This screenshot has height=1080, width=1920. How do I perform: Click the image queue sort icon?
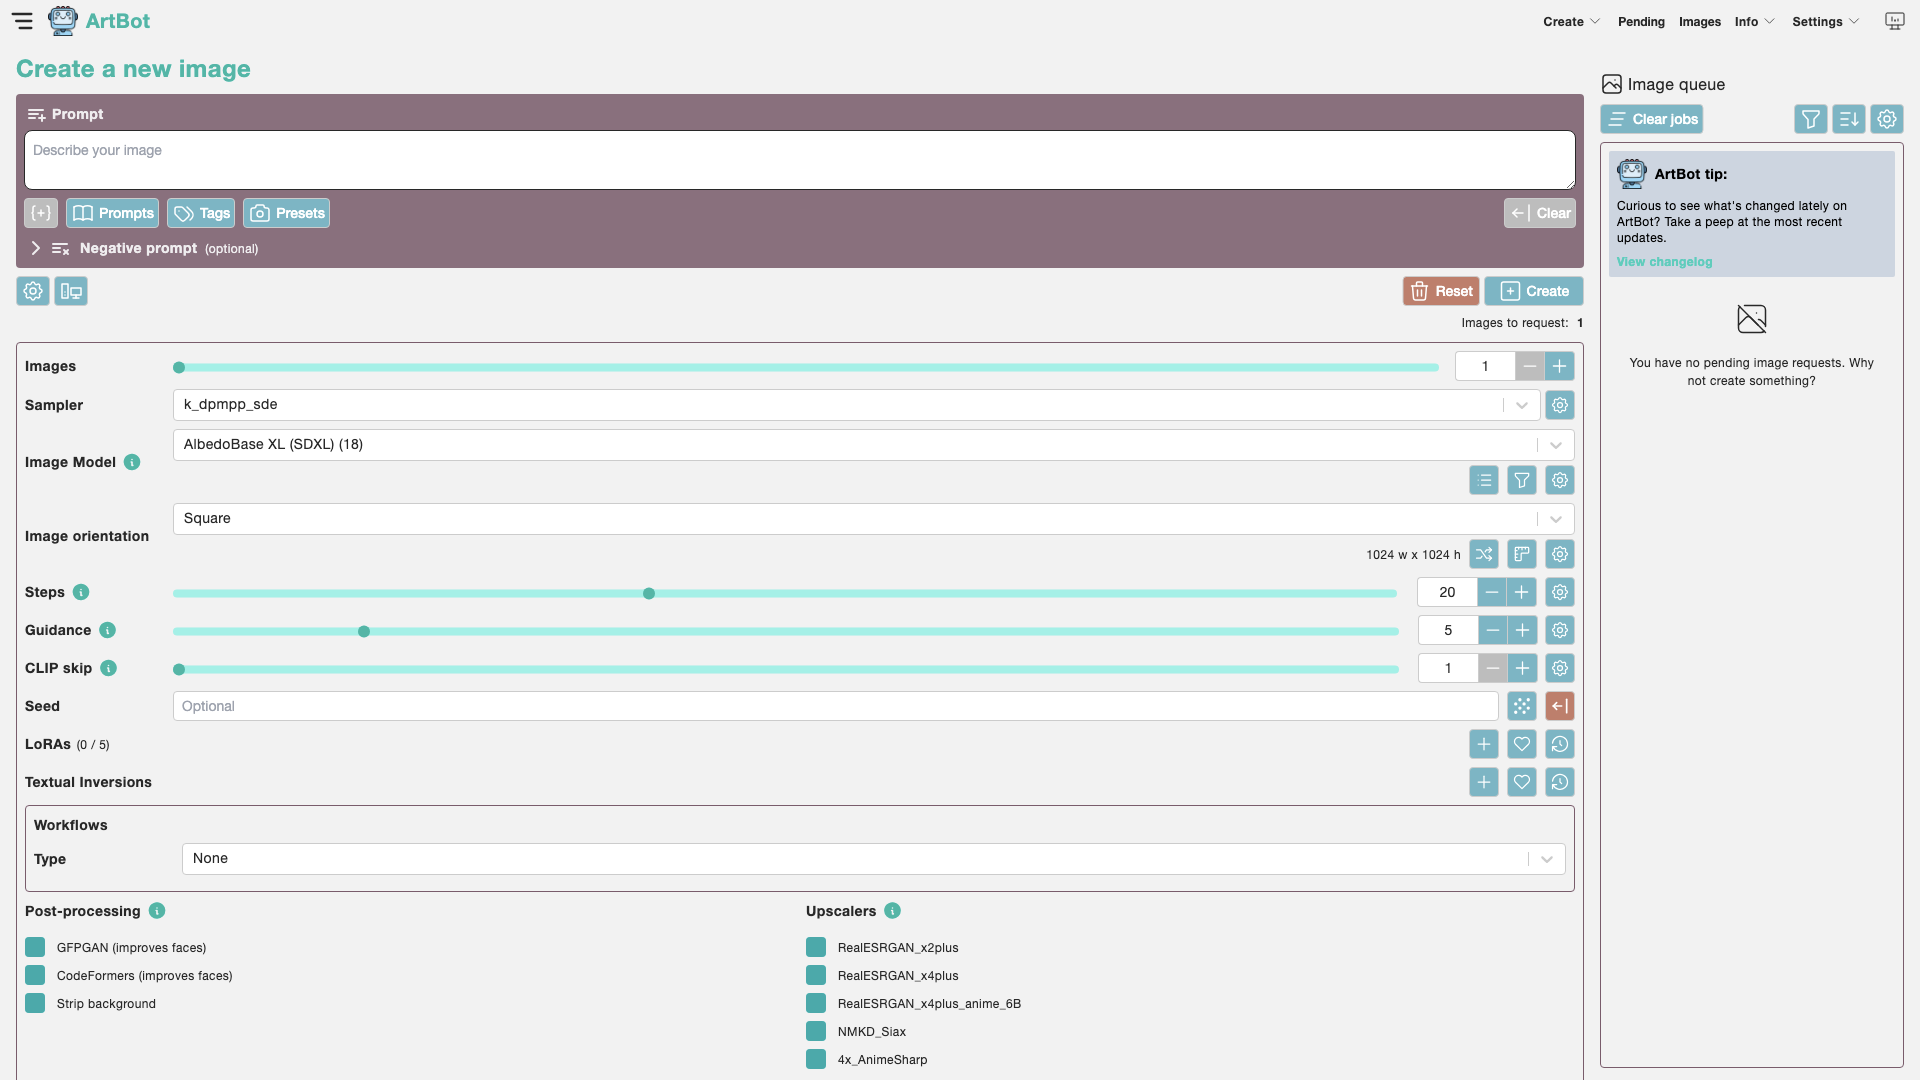(1848, 119)
